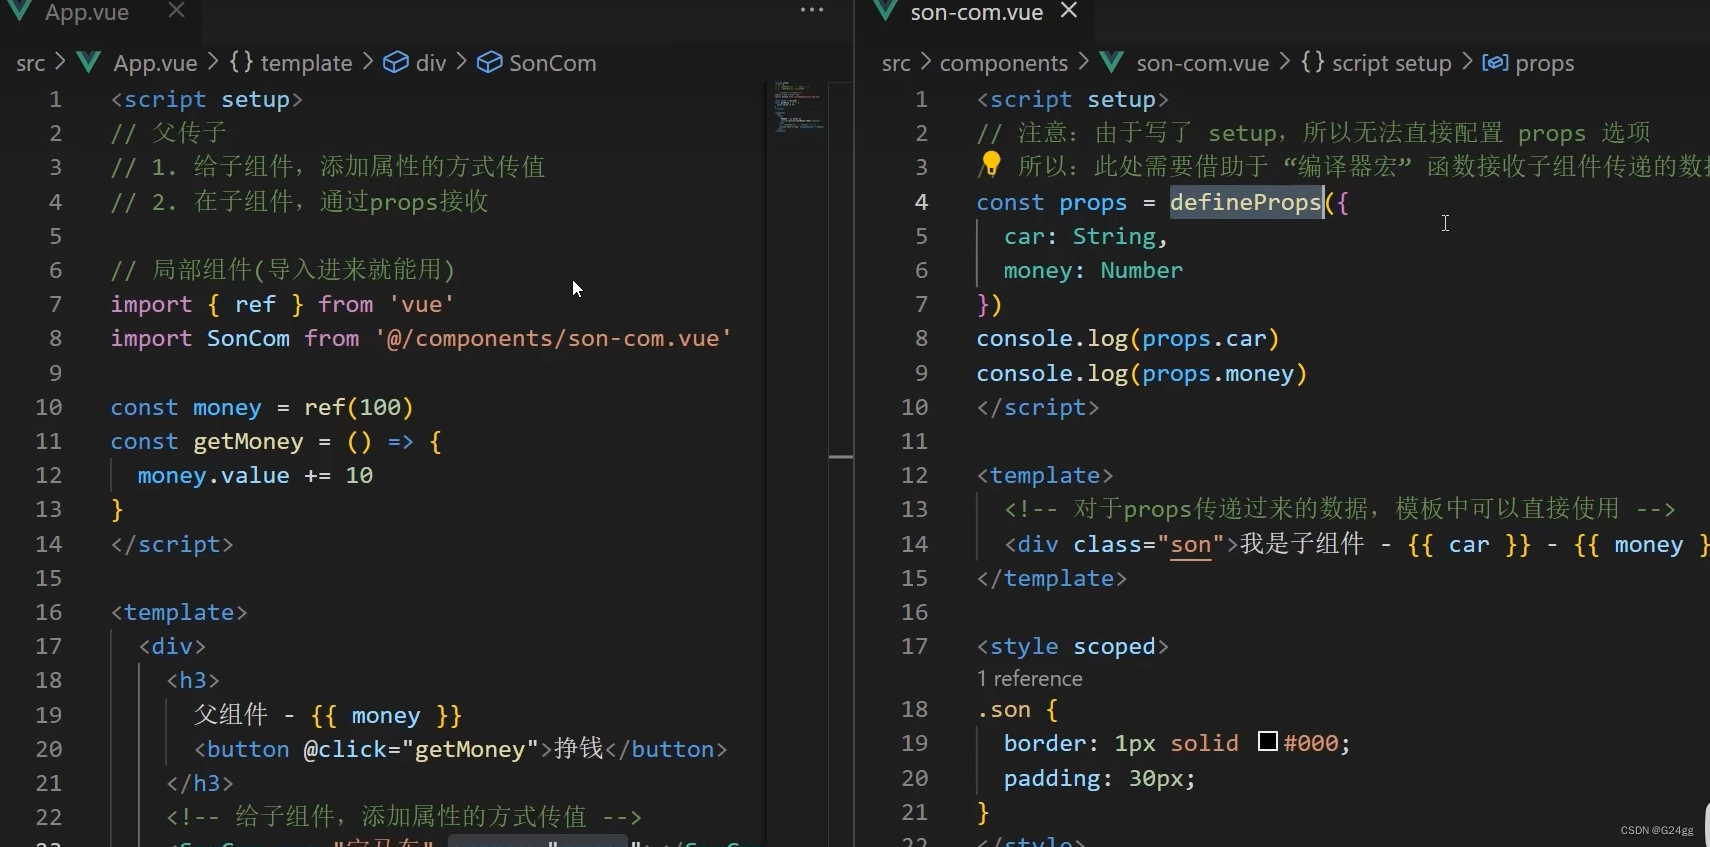The height and width of the screenshot is (847, 1710).
Task: Click the src breadcrumb in the son-com.vue editor
Action: pyautogui.click(x=896, y=63)
